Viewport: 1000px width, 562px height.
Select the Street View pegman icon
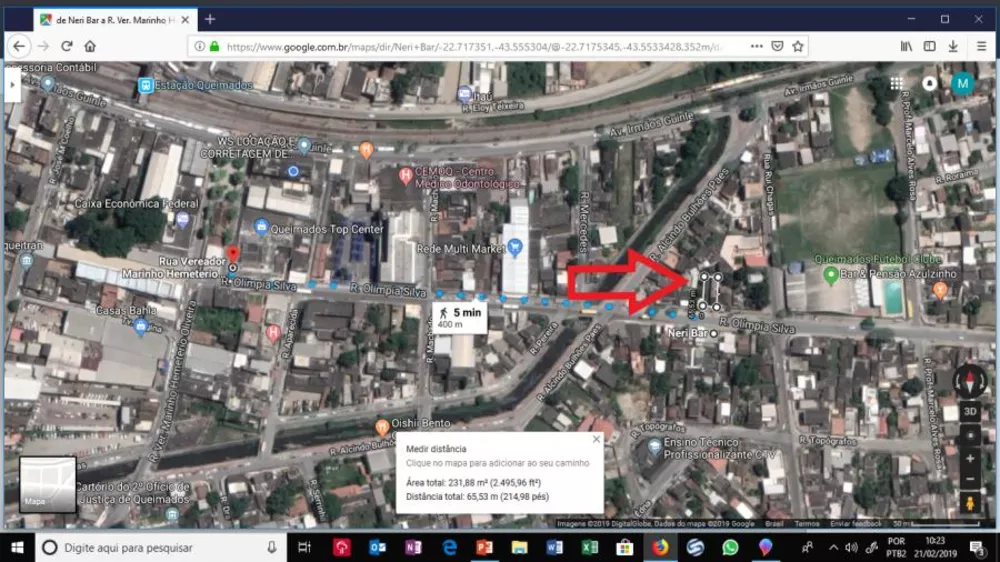969,504
